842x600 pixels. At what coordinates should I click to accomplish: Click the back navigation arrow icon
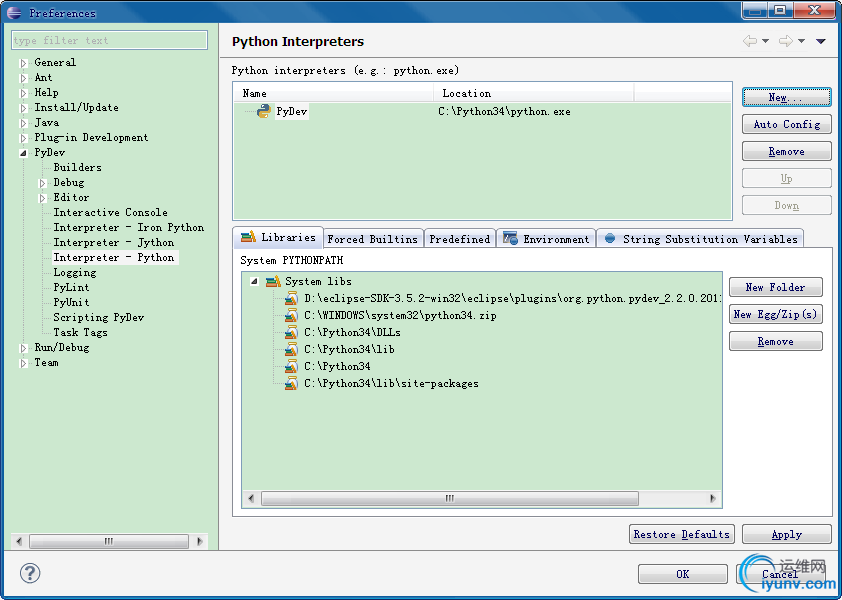750,41
